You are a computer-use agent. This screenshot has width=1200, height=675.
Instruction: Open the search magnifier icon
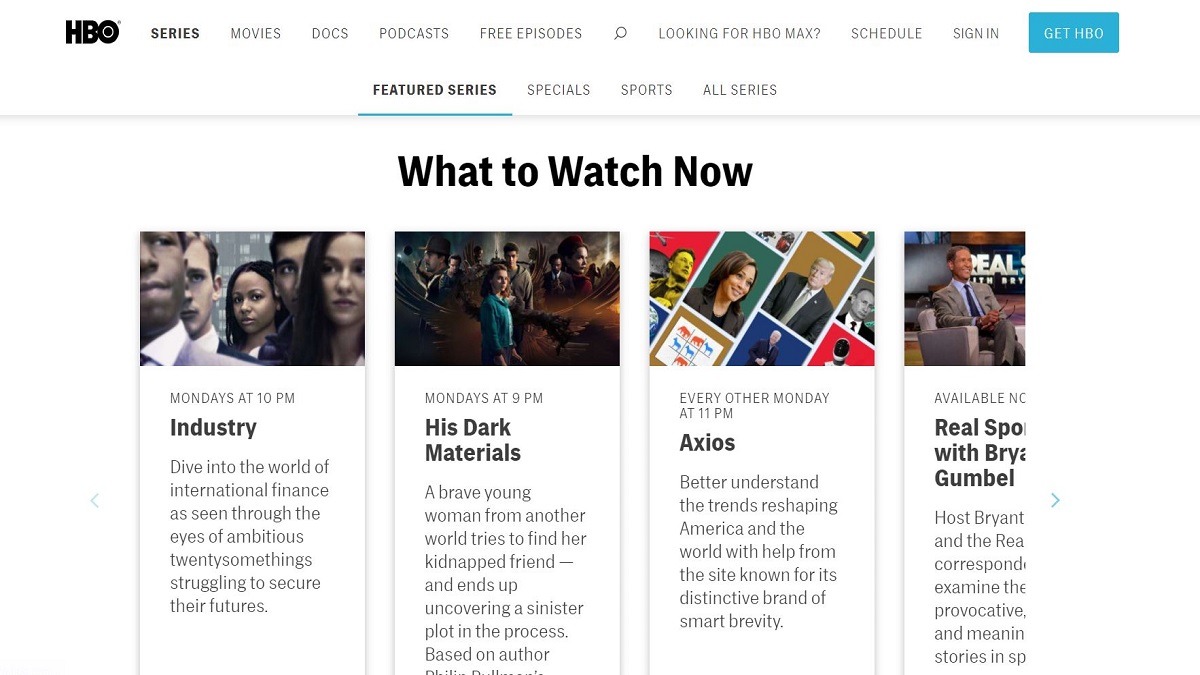620,33
